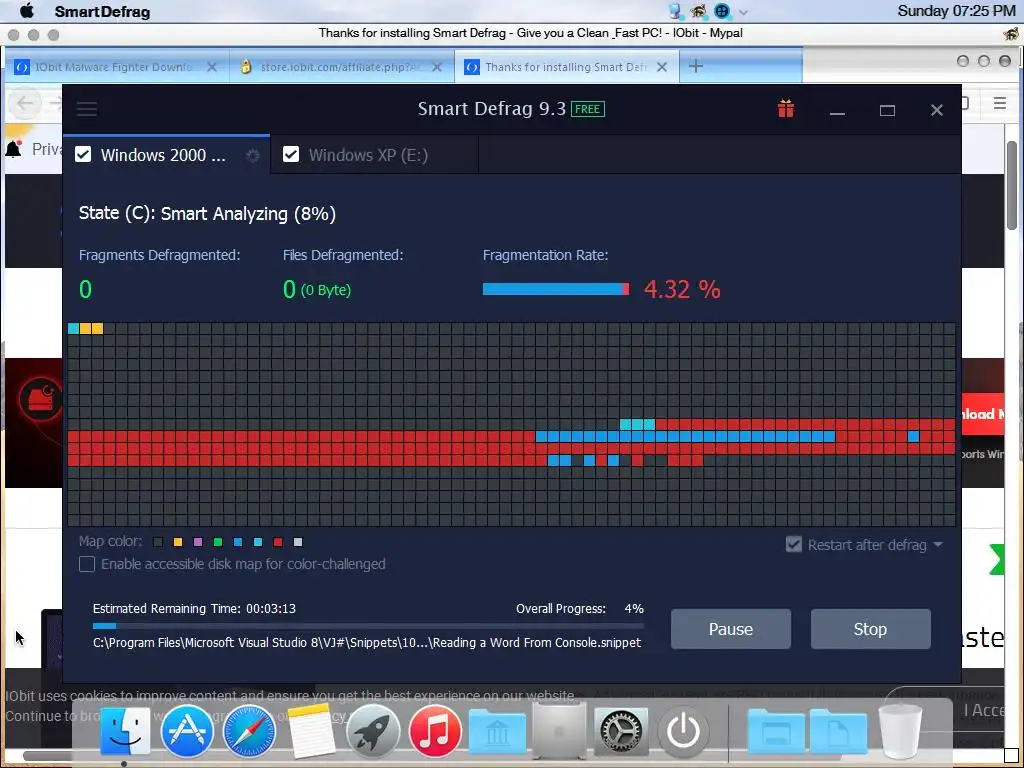
Task: Click the power button dock icon
Action: 683,731
